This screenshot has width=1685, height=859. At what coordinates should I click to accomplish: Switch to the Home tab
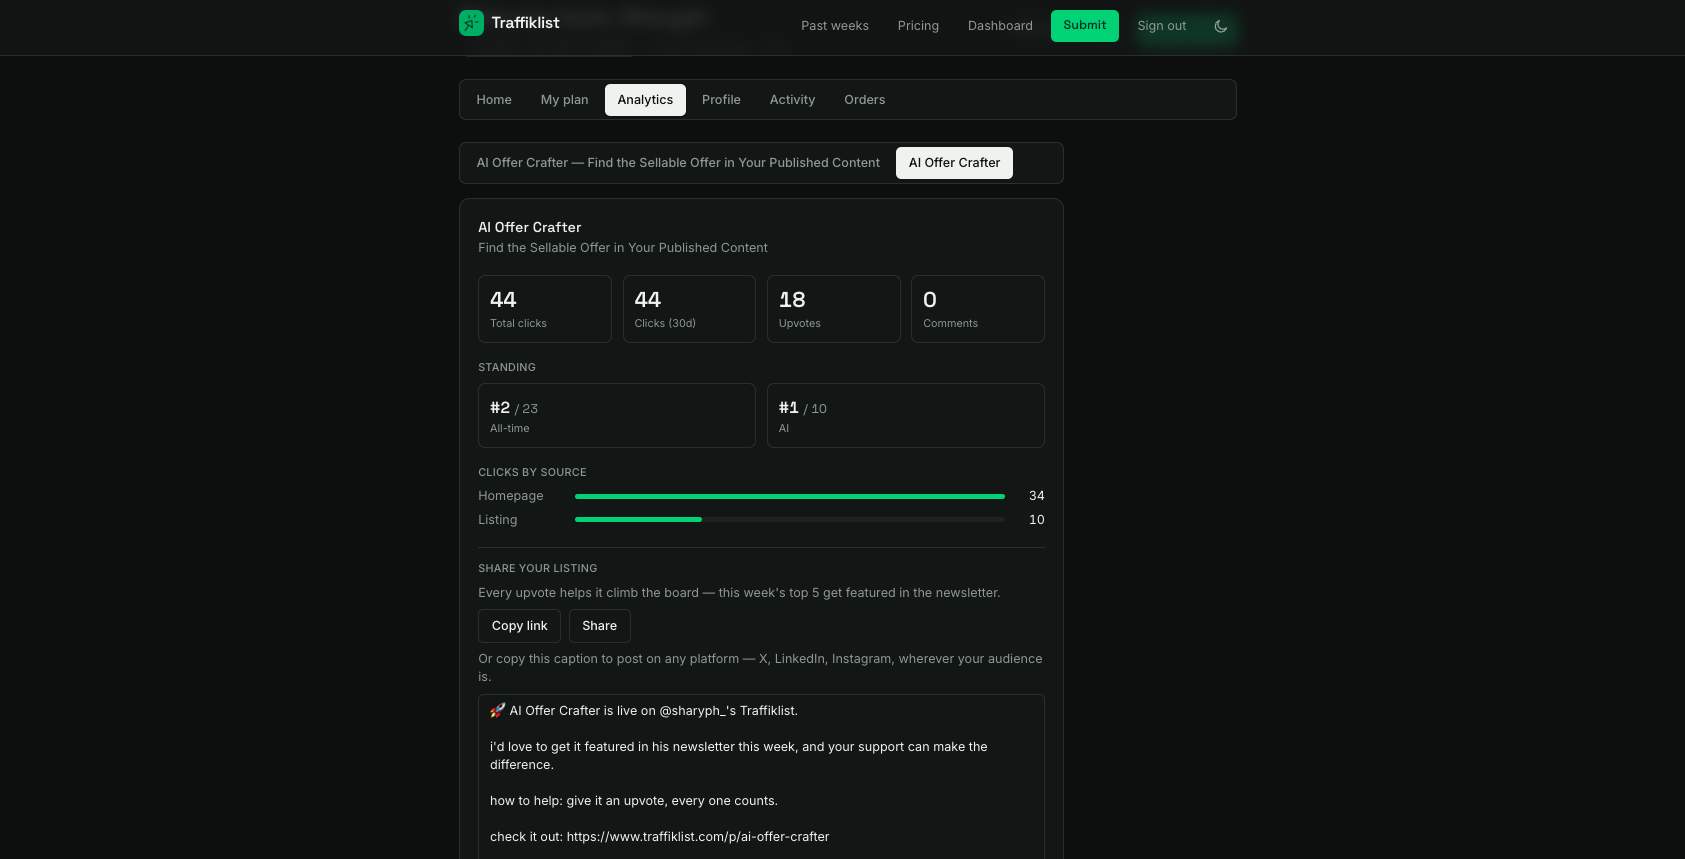[494, 100]
